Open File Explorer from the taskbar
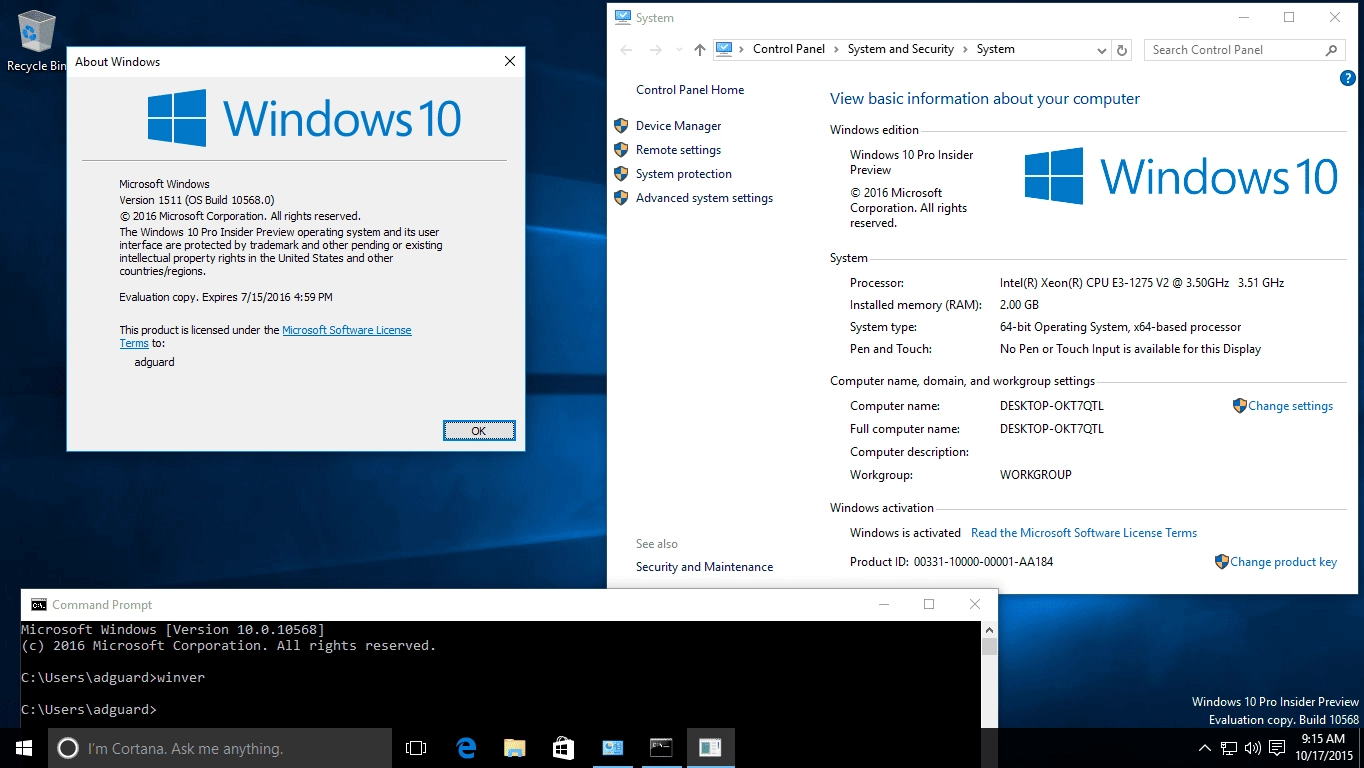Image resolution: width=1364 pixels, height=768 pixels. 514,748
